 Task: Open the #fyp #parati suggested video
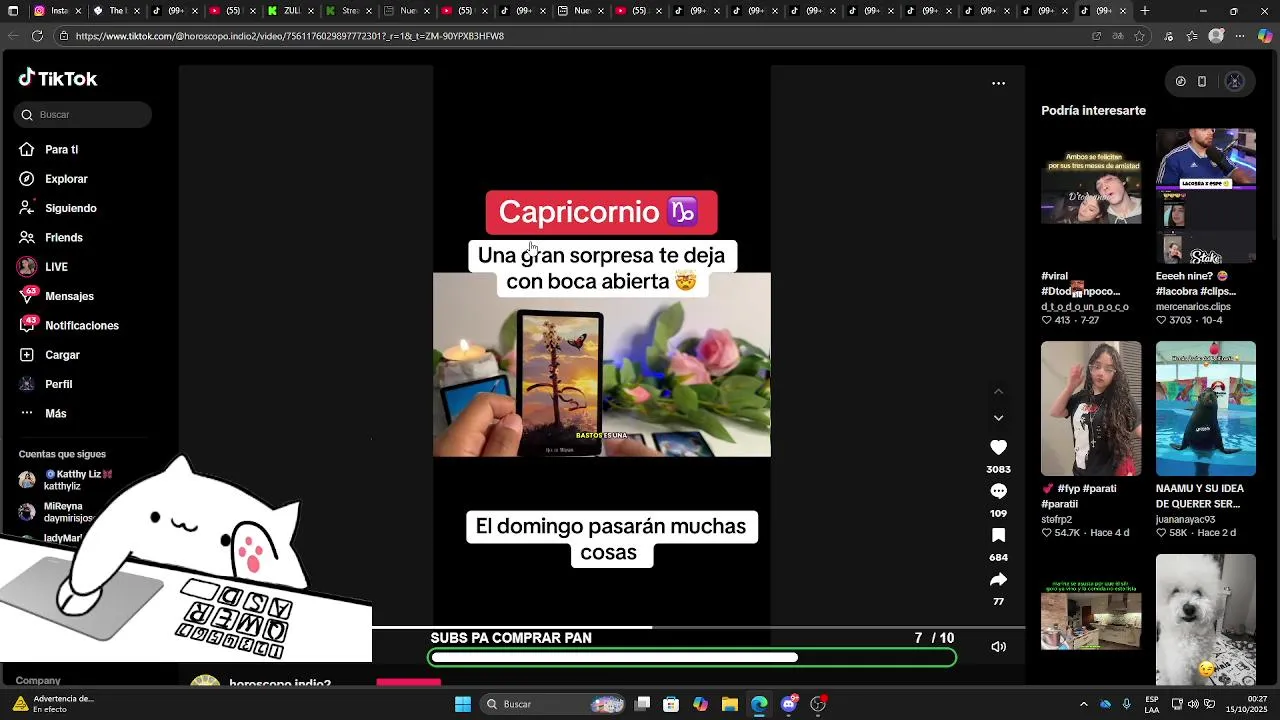pos(1091,408)
